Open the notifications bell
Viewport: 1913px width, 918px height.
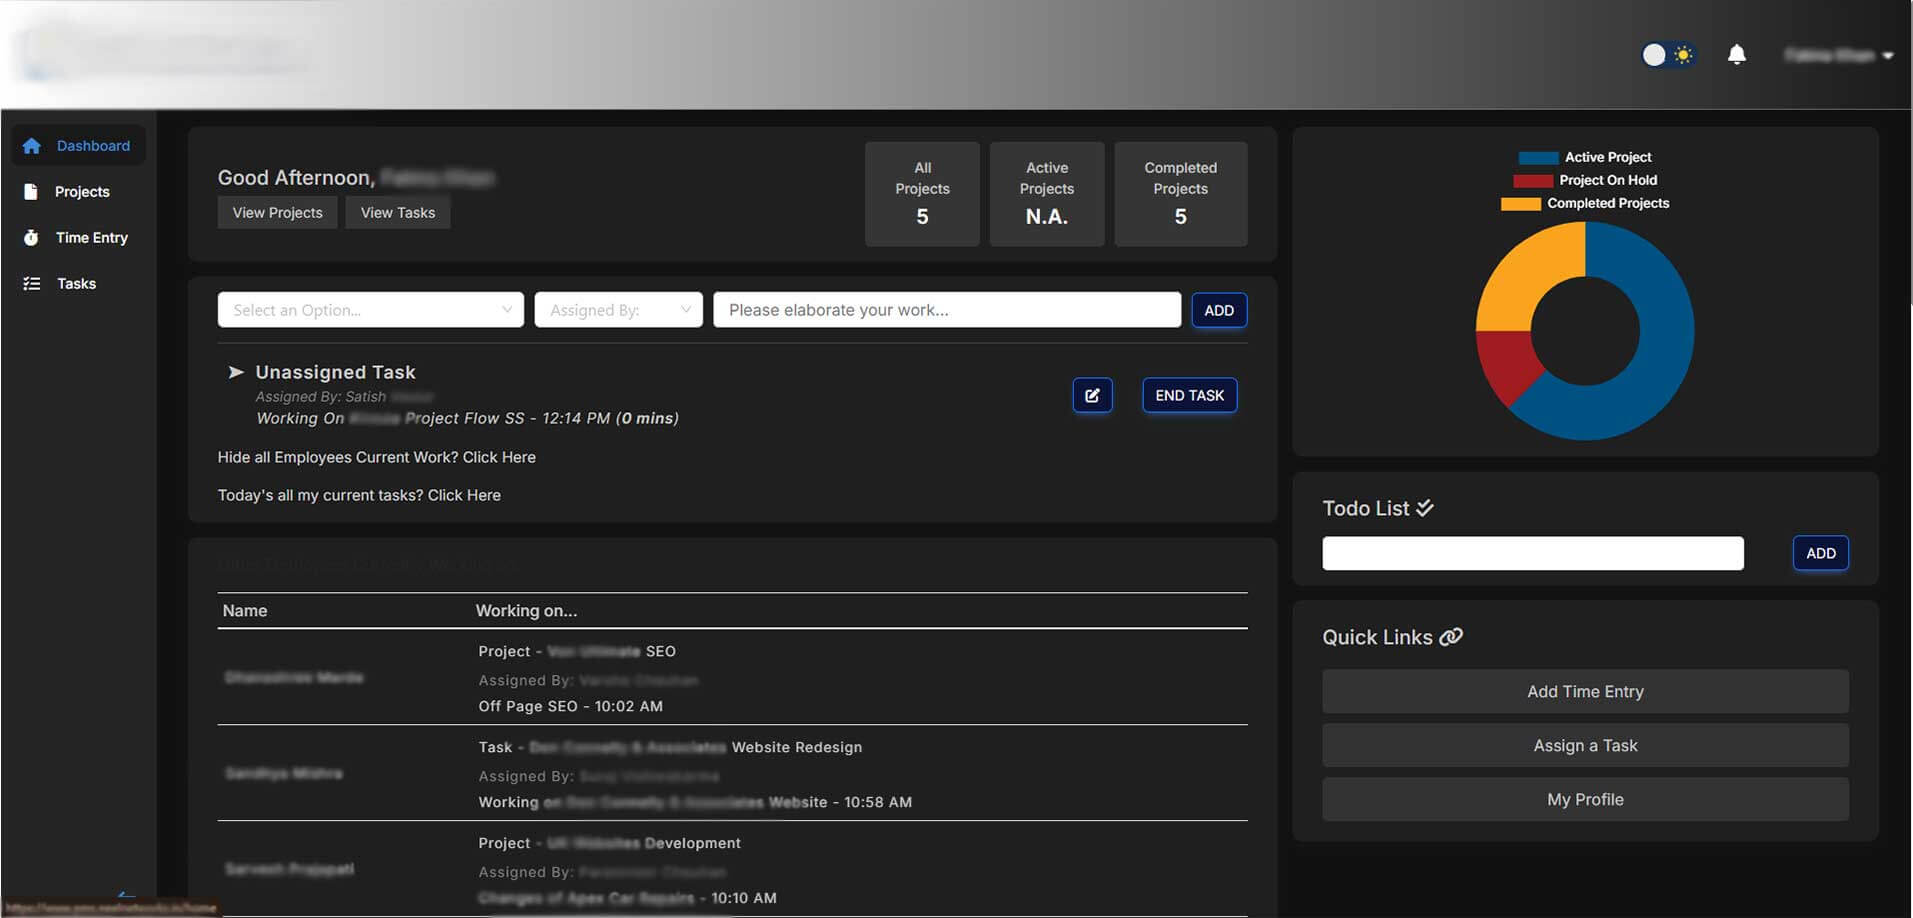(x=1737, y=55)
